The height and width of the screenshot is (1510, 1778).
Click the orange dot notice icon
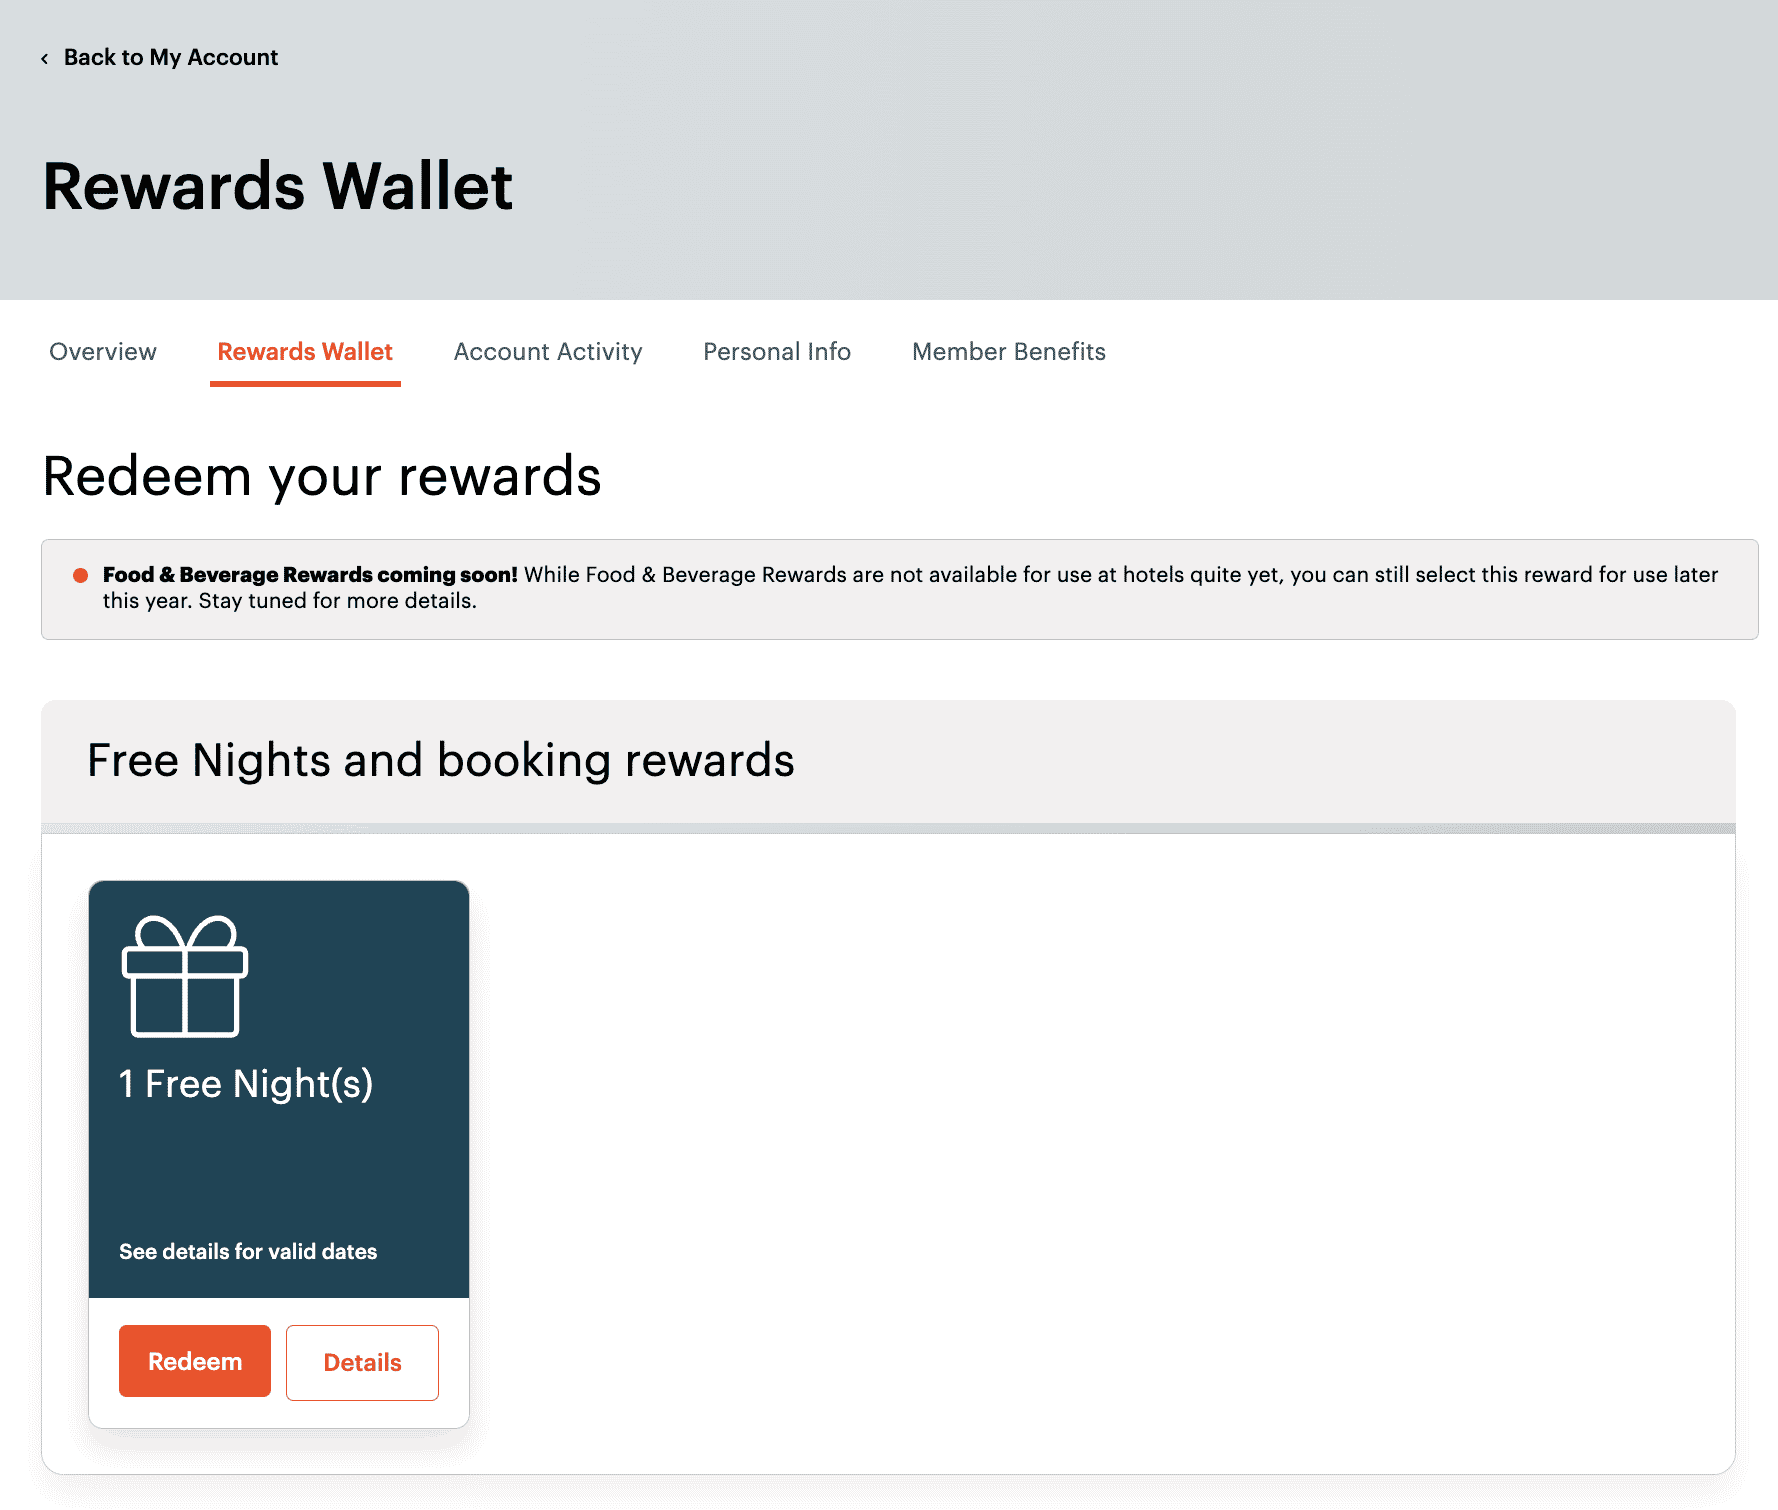81,575
